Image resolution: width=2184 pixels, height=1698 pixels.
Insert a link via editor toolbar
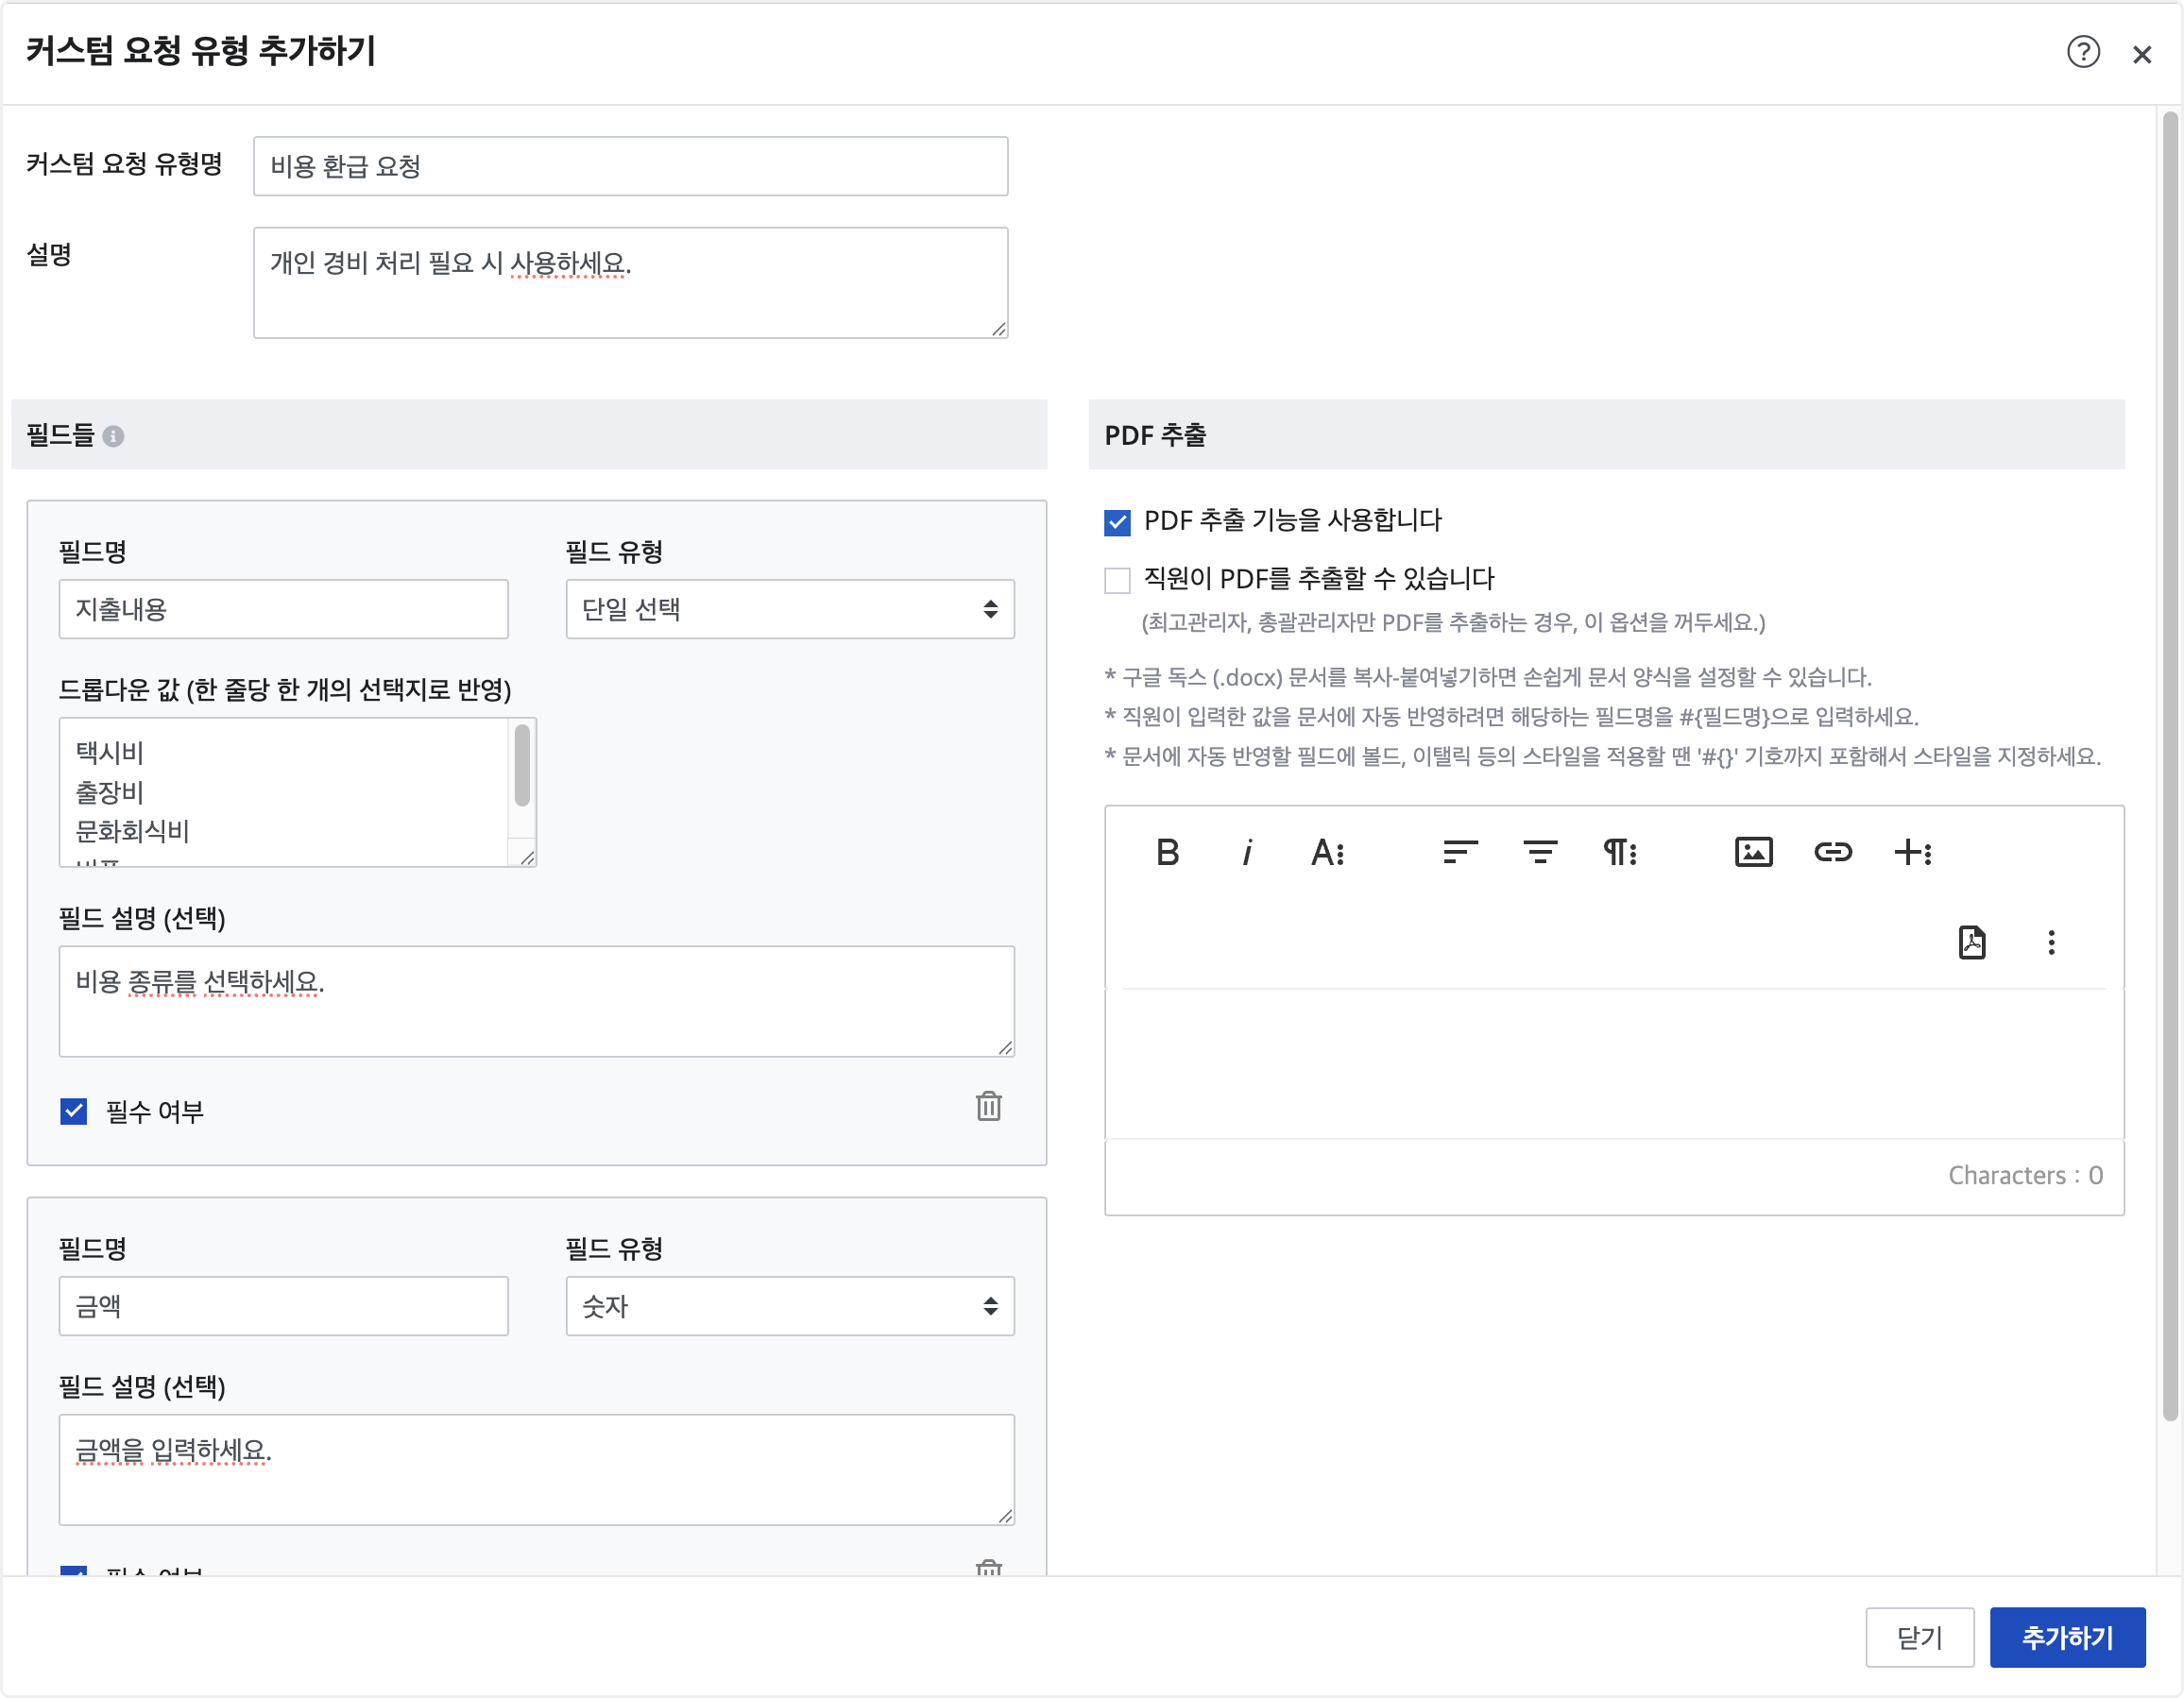point(1833,852)
